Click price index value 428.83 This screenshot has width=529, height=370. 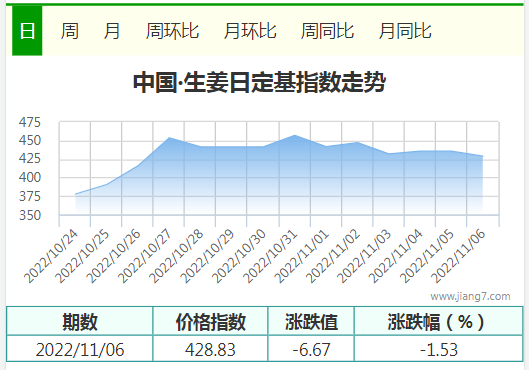click(x=210, y=349)
